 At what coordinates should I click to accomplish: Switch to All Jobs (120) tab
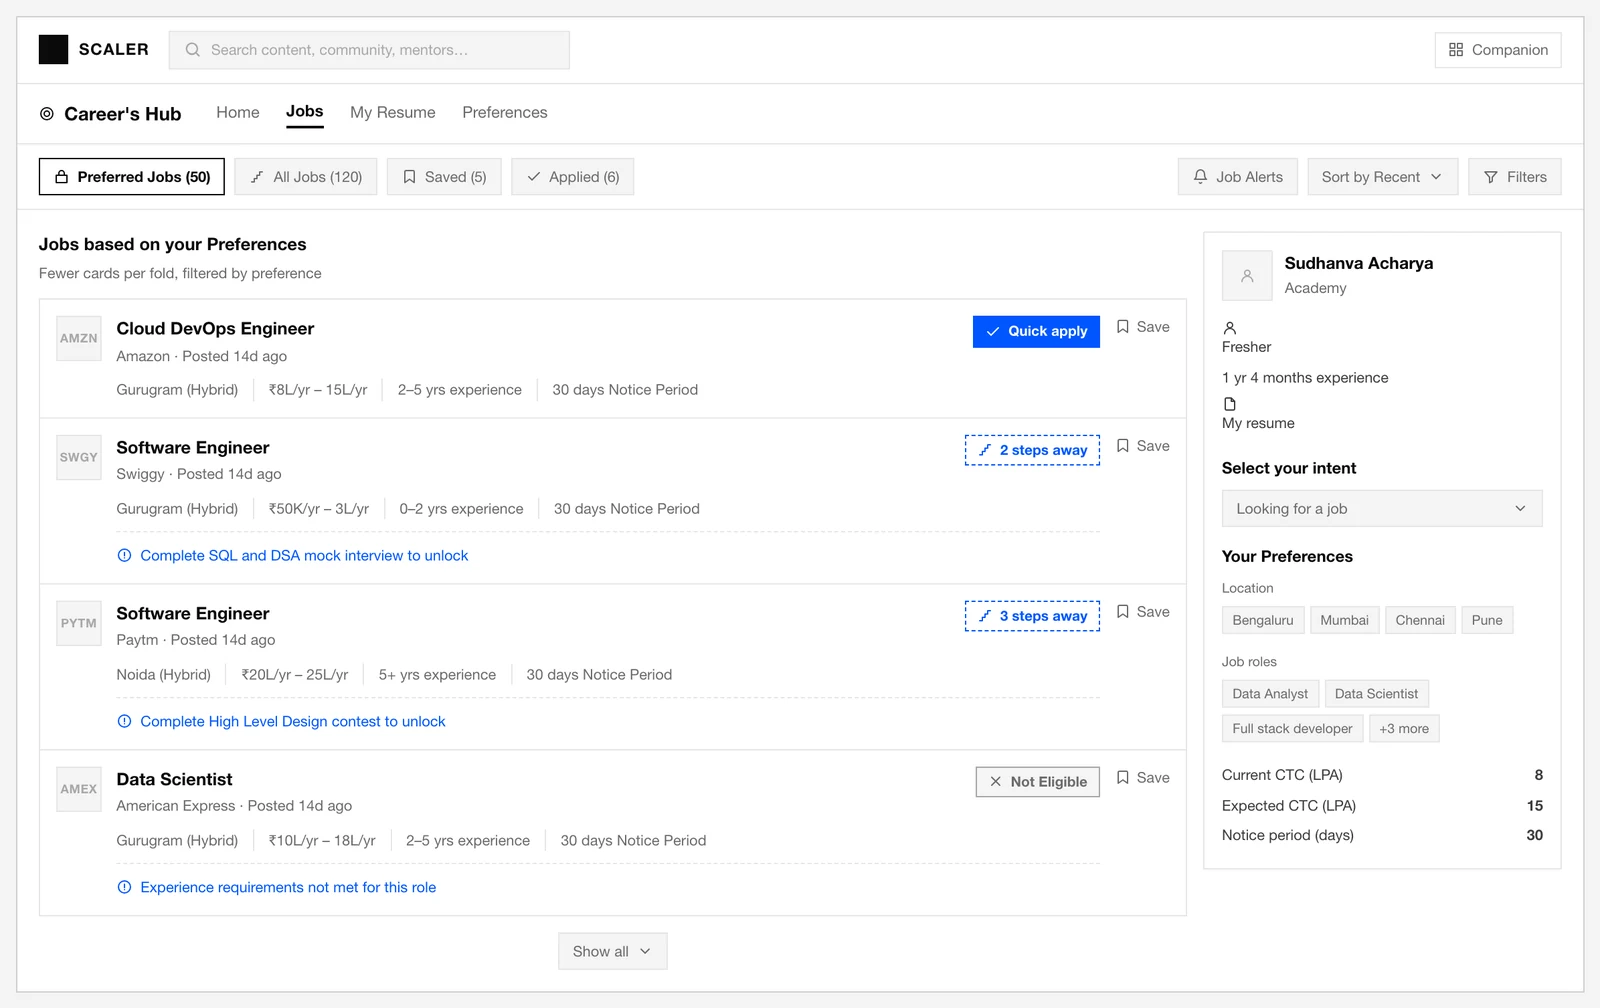tap(306, 177)
